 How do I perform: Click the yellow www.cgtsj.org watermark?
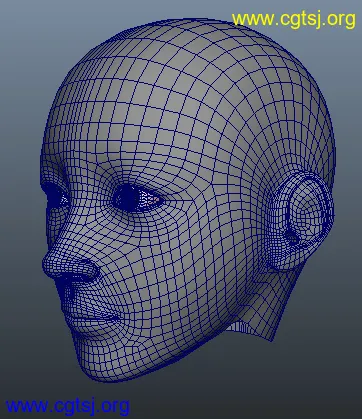(x=294, y=19)
